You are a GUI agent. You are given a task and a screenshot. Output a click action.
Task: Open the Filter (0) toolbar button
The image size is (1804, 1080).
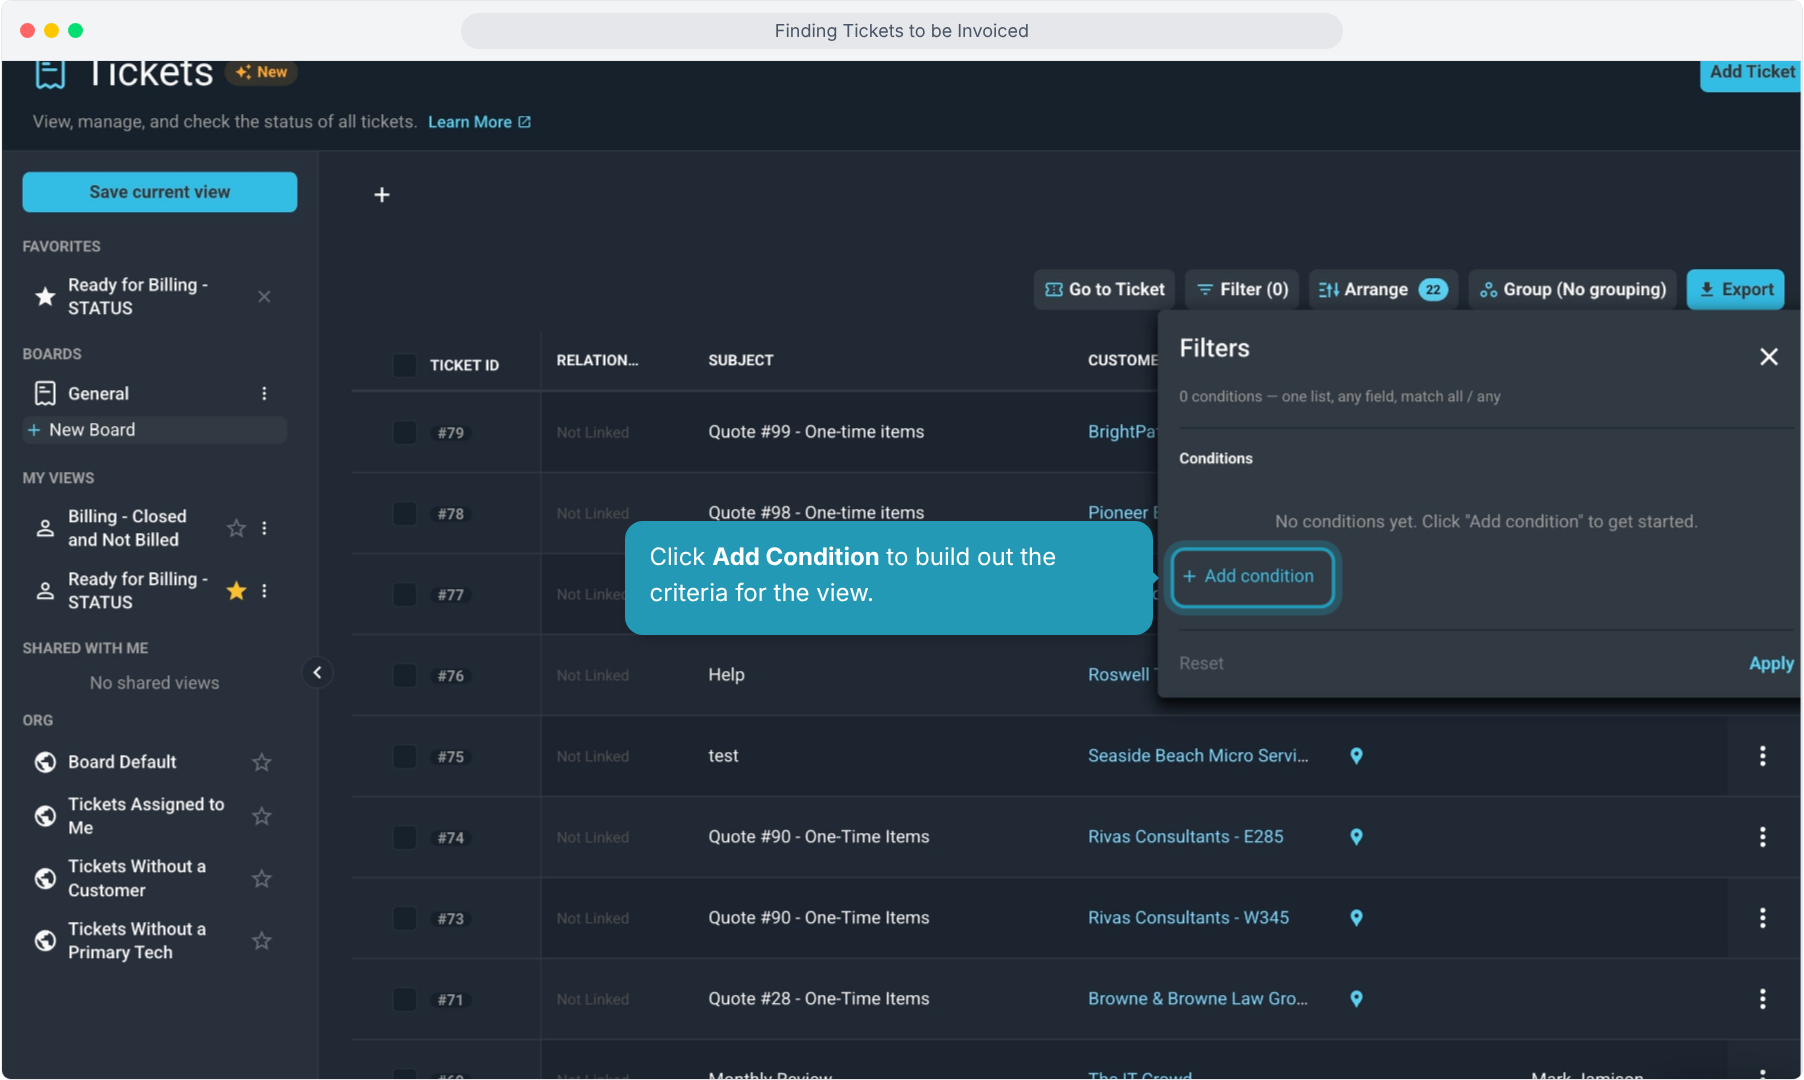1242,289
